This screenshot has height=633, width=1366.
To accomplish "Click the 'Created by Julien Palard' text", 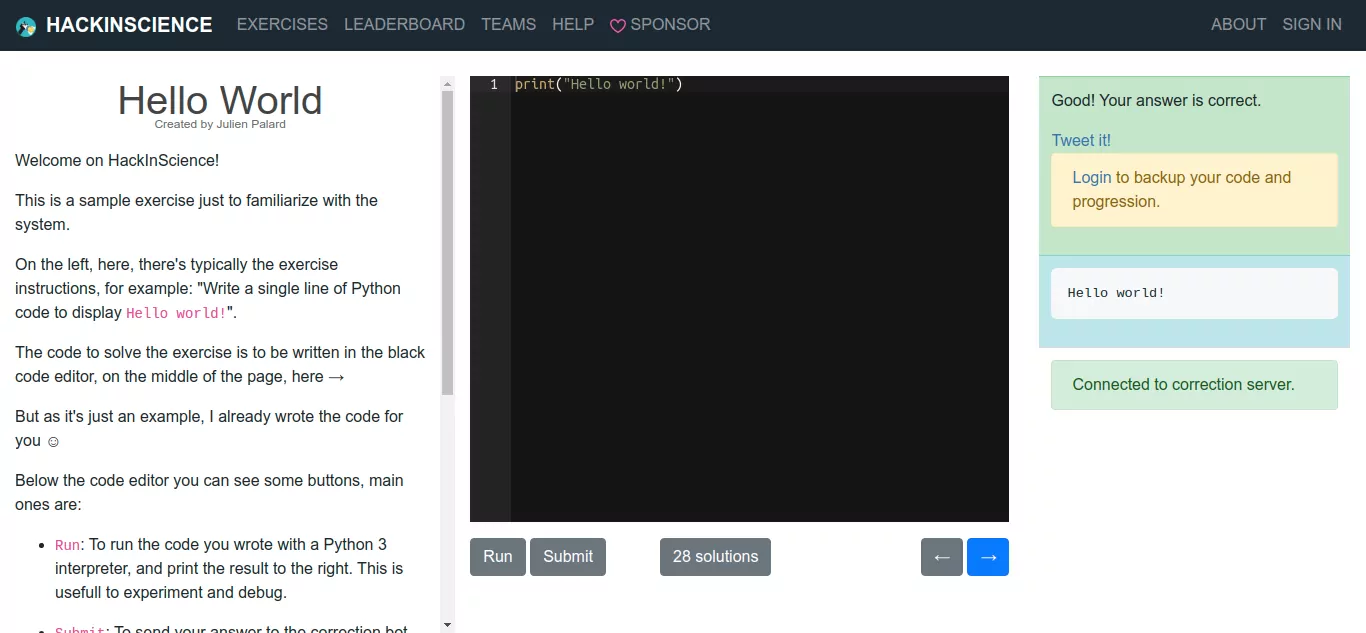I will point(220,125).
